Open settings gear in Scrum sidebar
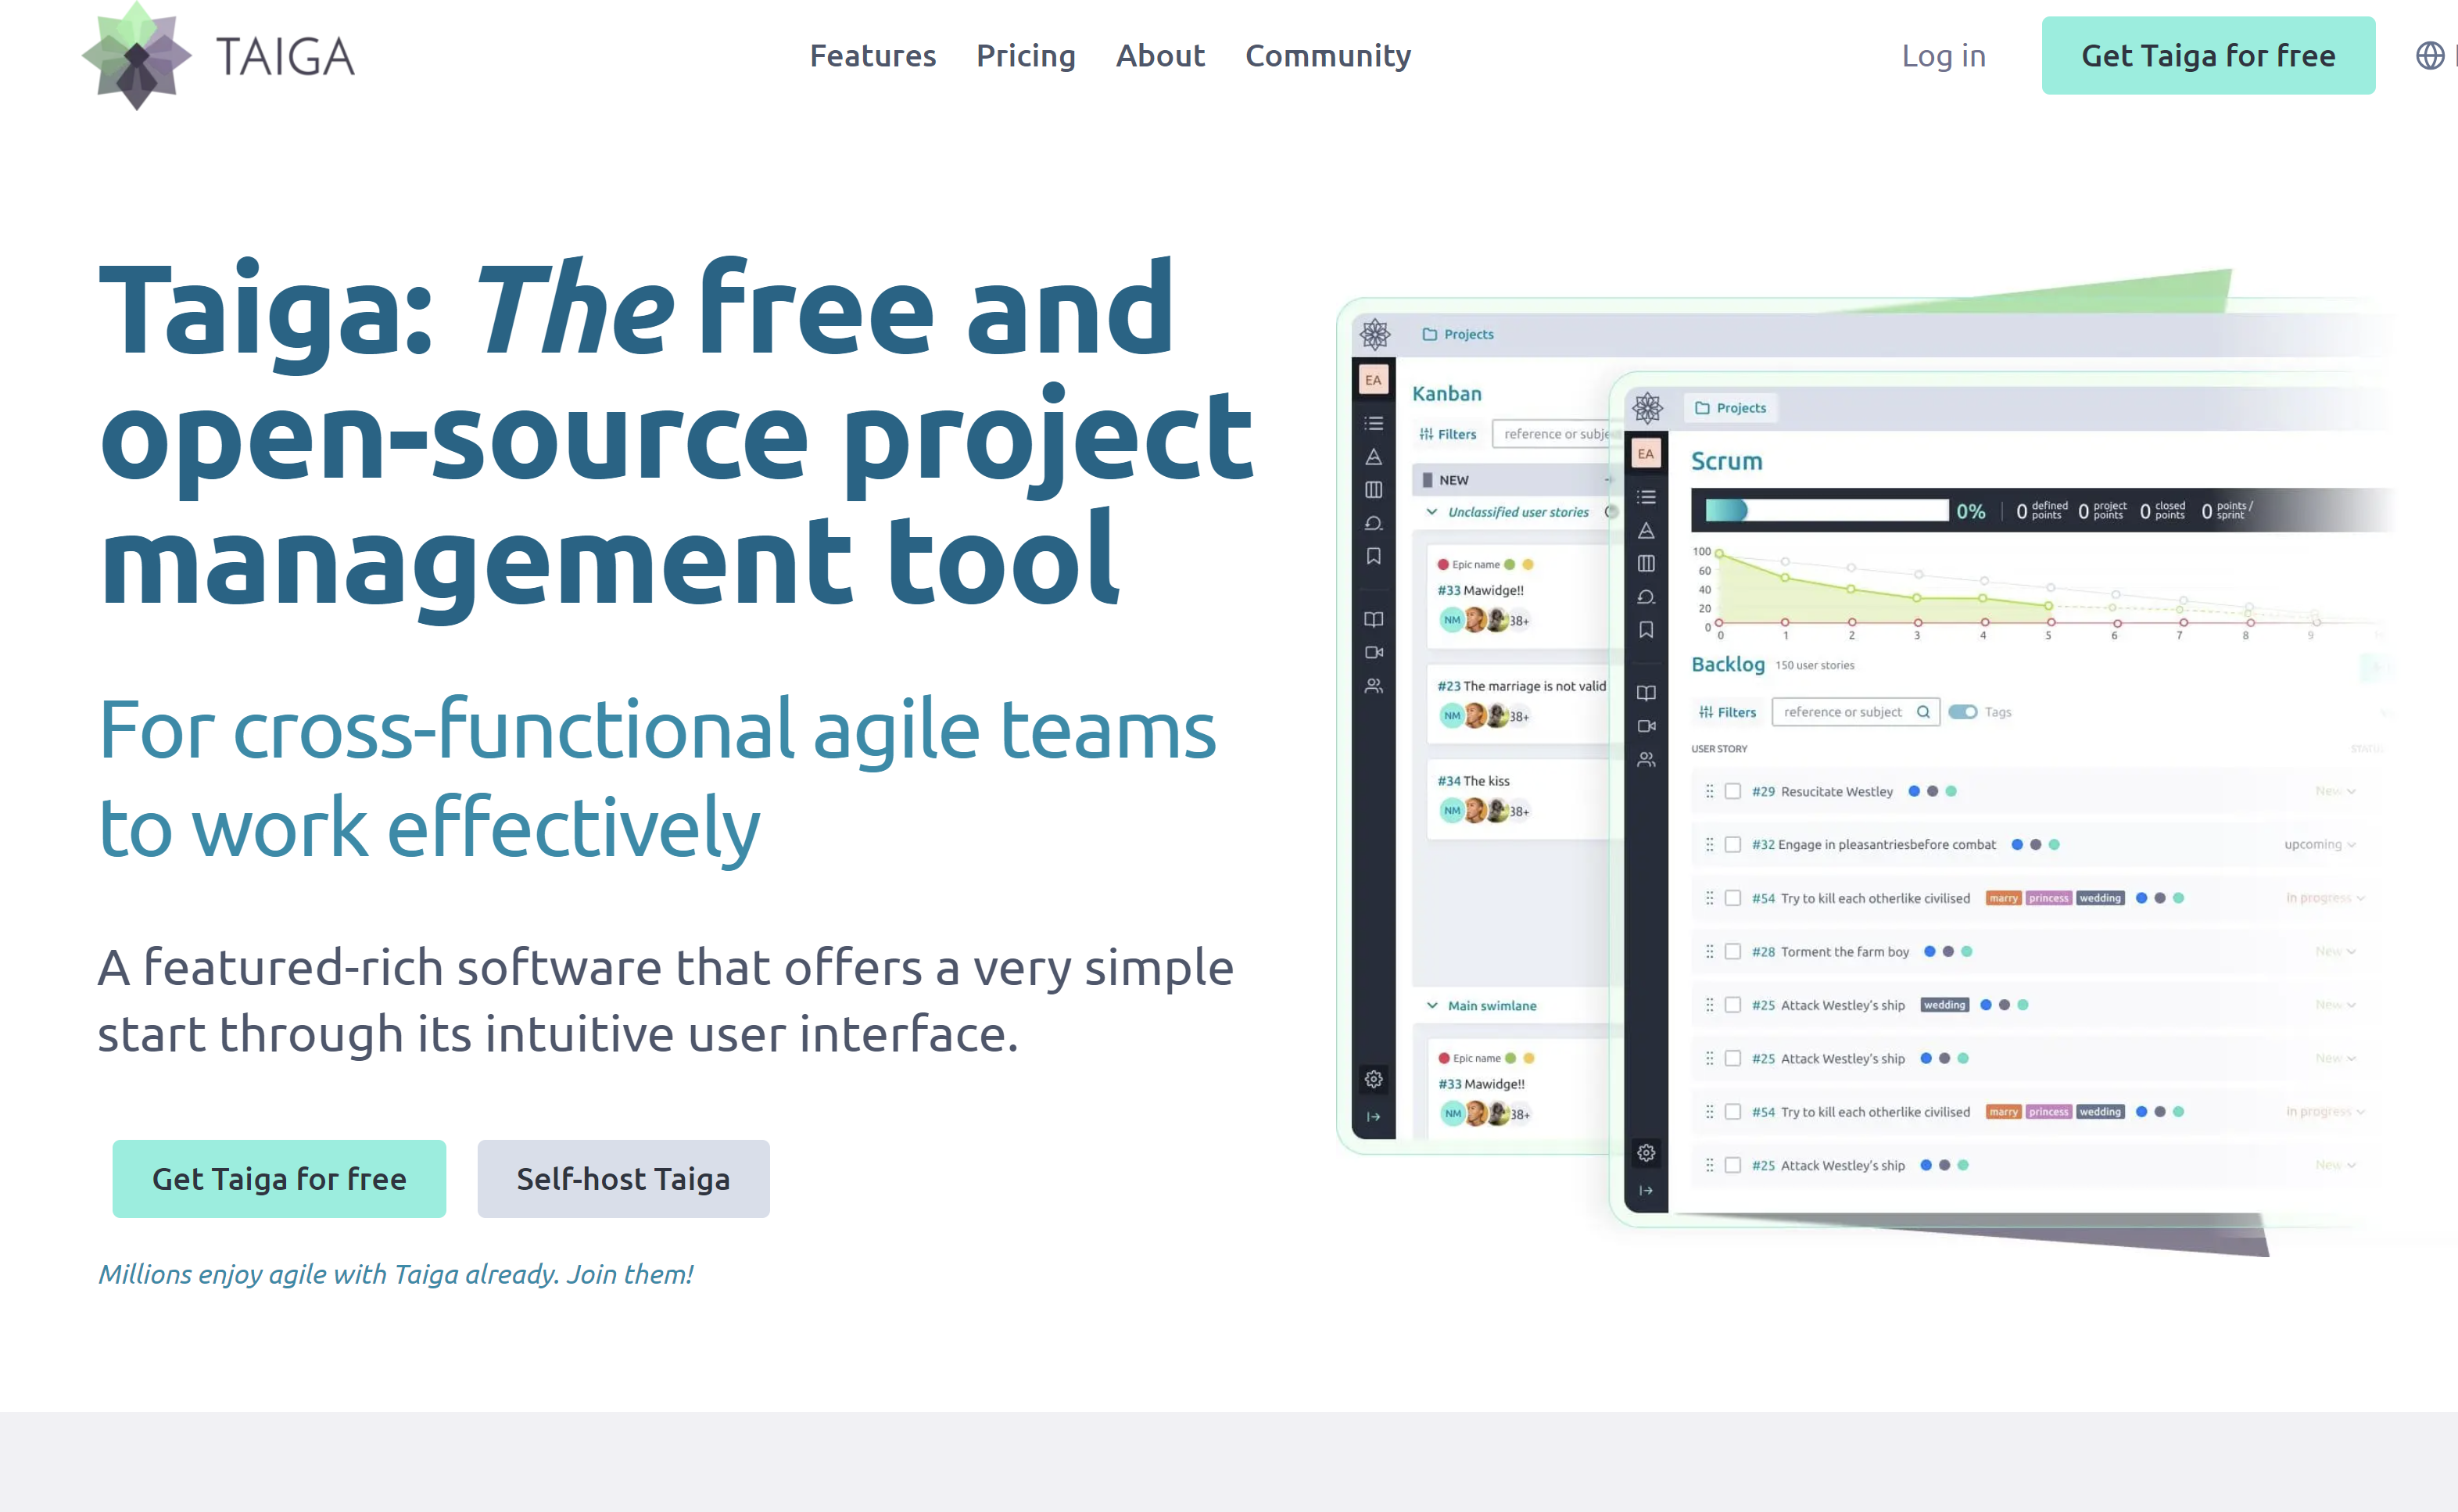The height and width of the screenshot is (1512, 2458). point(1646,1154)
